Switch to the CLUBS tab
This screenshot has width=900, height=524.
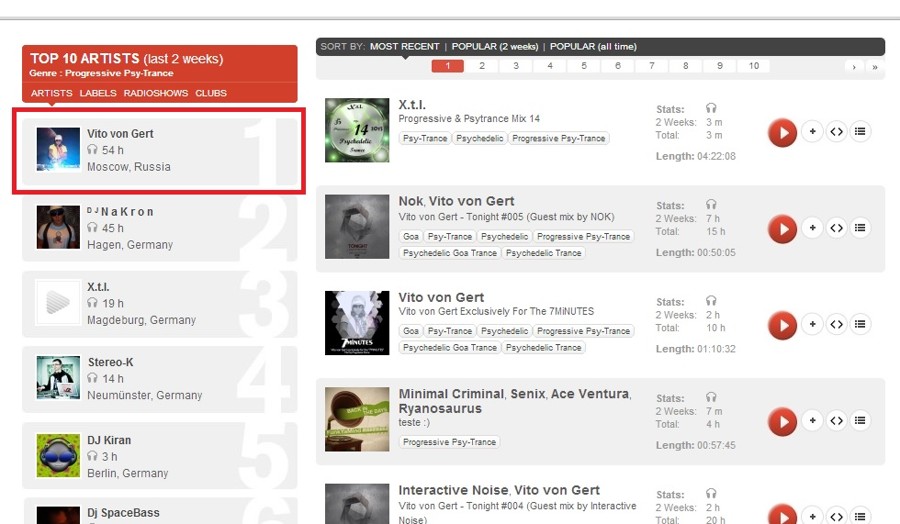coord(211,93)
